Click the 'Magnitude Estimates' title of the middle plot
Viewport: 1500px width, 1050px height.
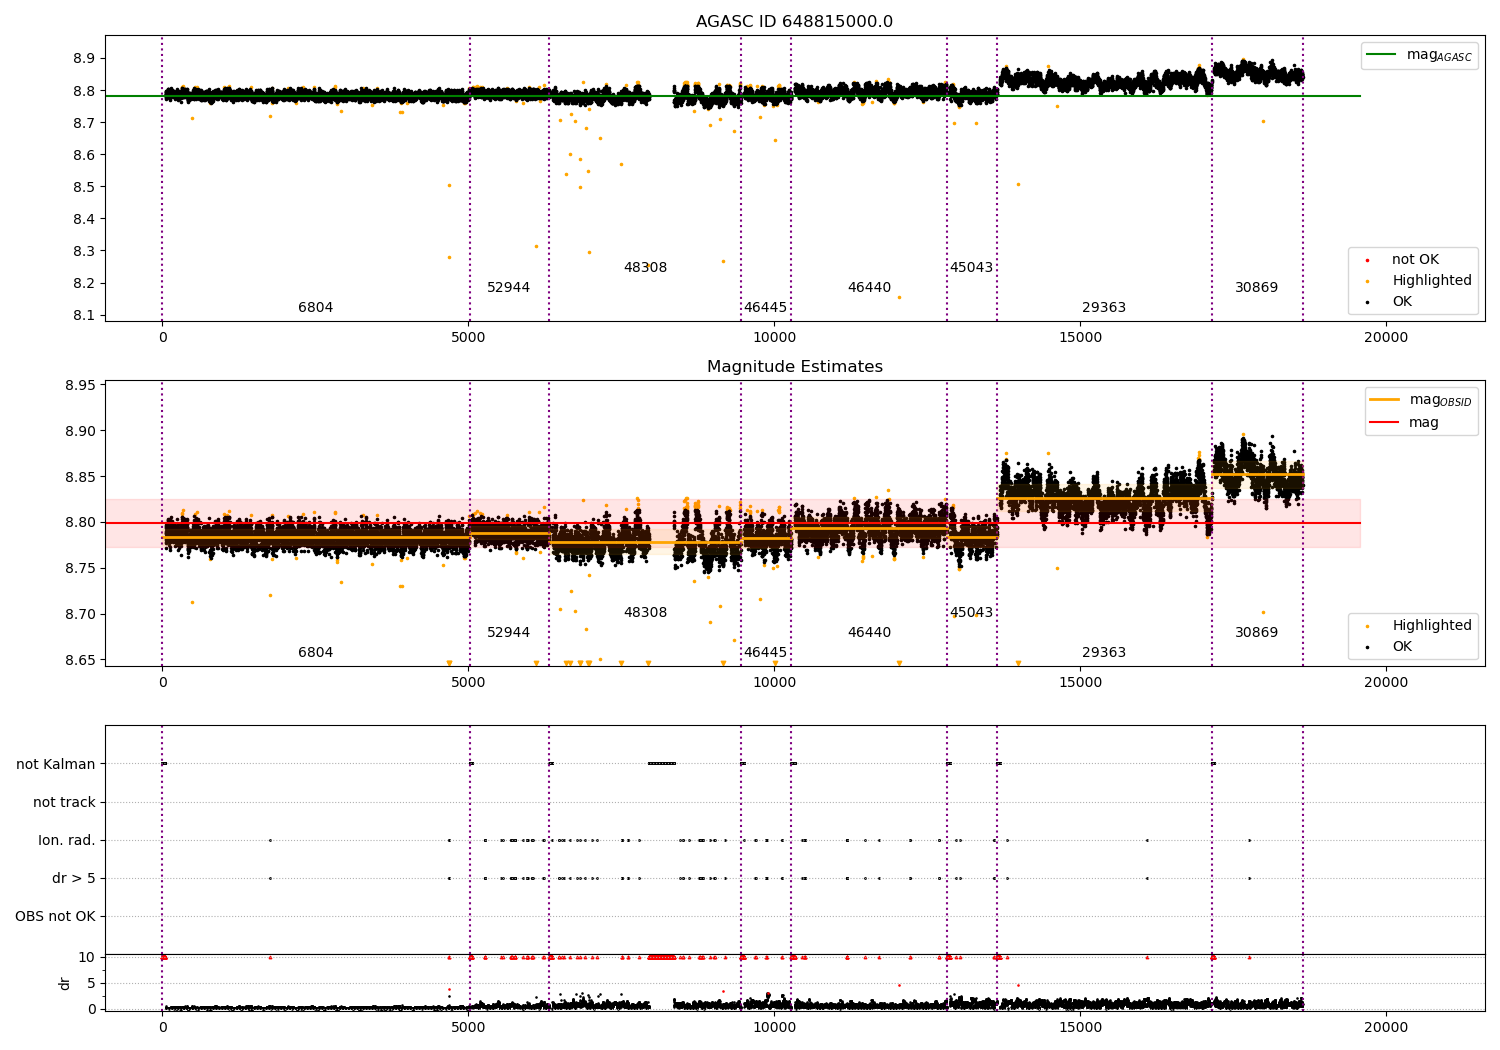coord(794,367)
